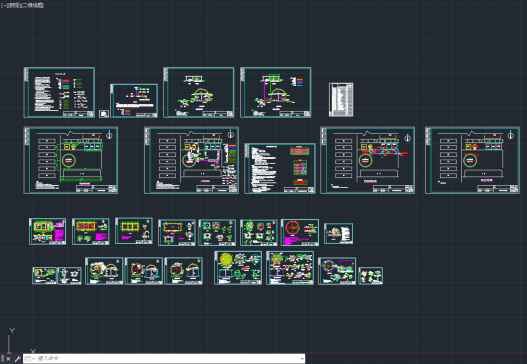Viewport: 527px width, 364px height.
Task: Open the recent commands dropdown
Action: coord(30,359)
